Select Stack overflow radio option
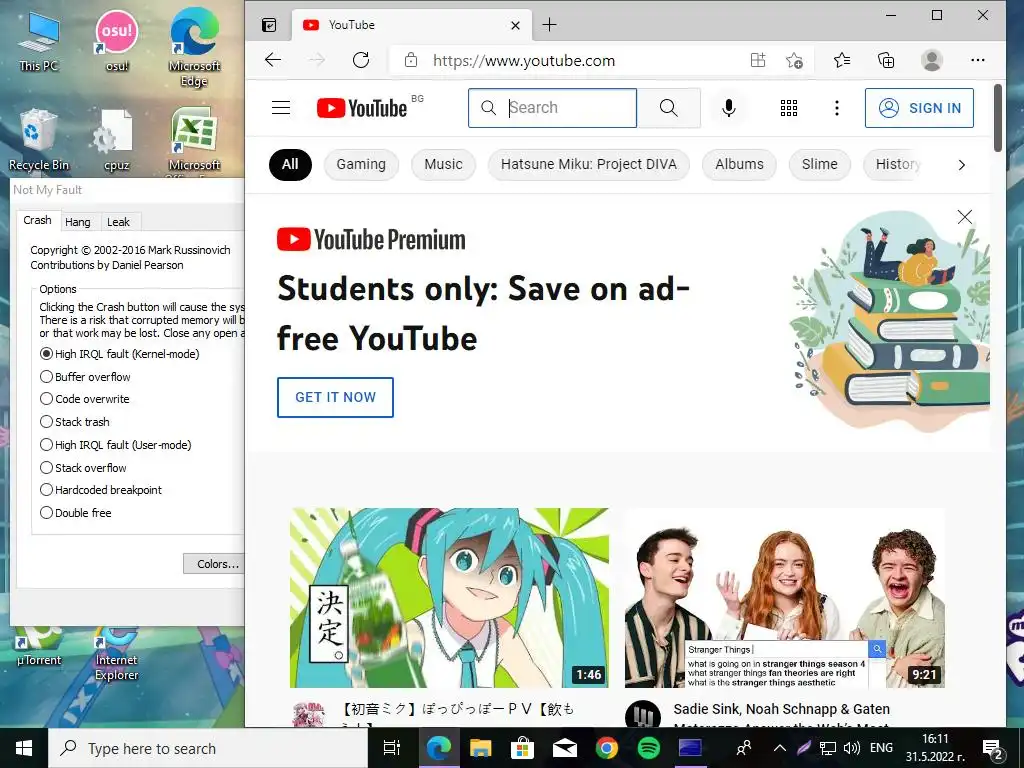Screen dimensions: 1024x768 84,468
